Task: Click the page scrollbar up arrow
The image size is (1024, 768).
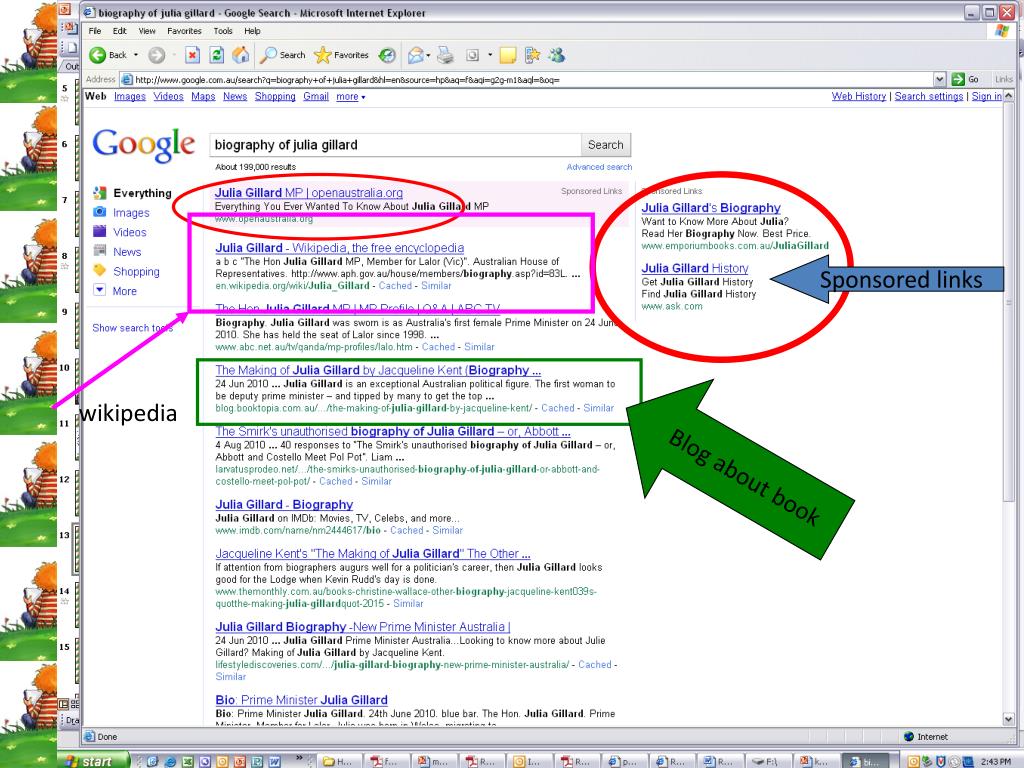Action: tap(1008, 97)
